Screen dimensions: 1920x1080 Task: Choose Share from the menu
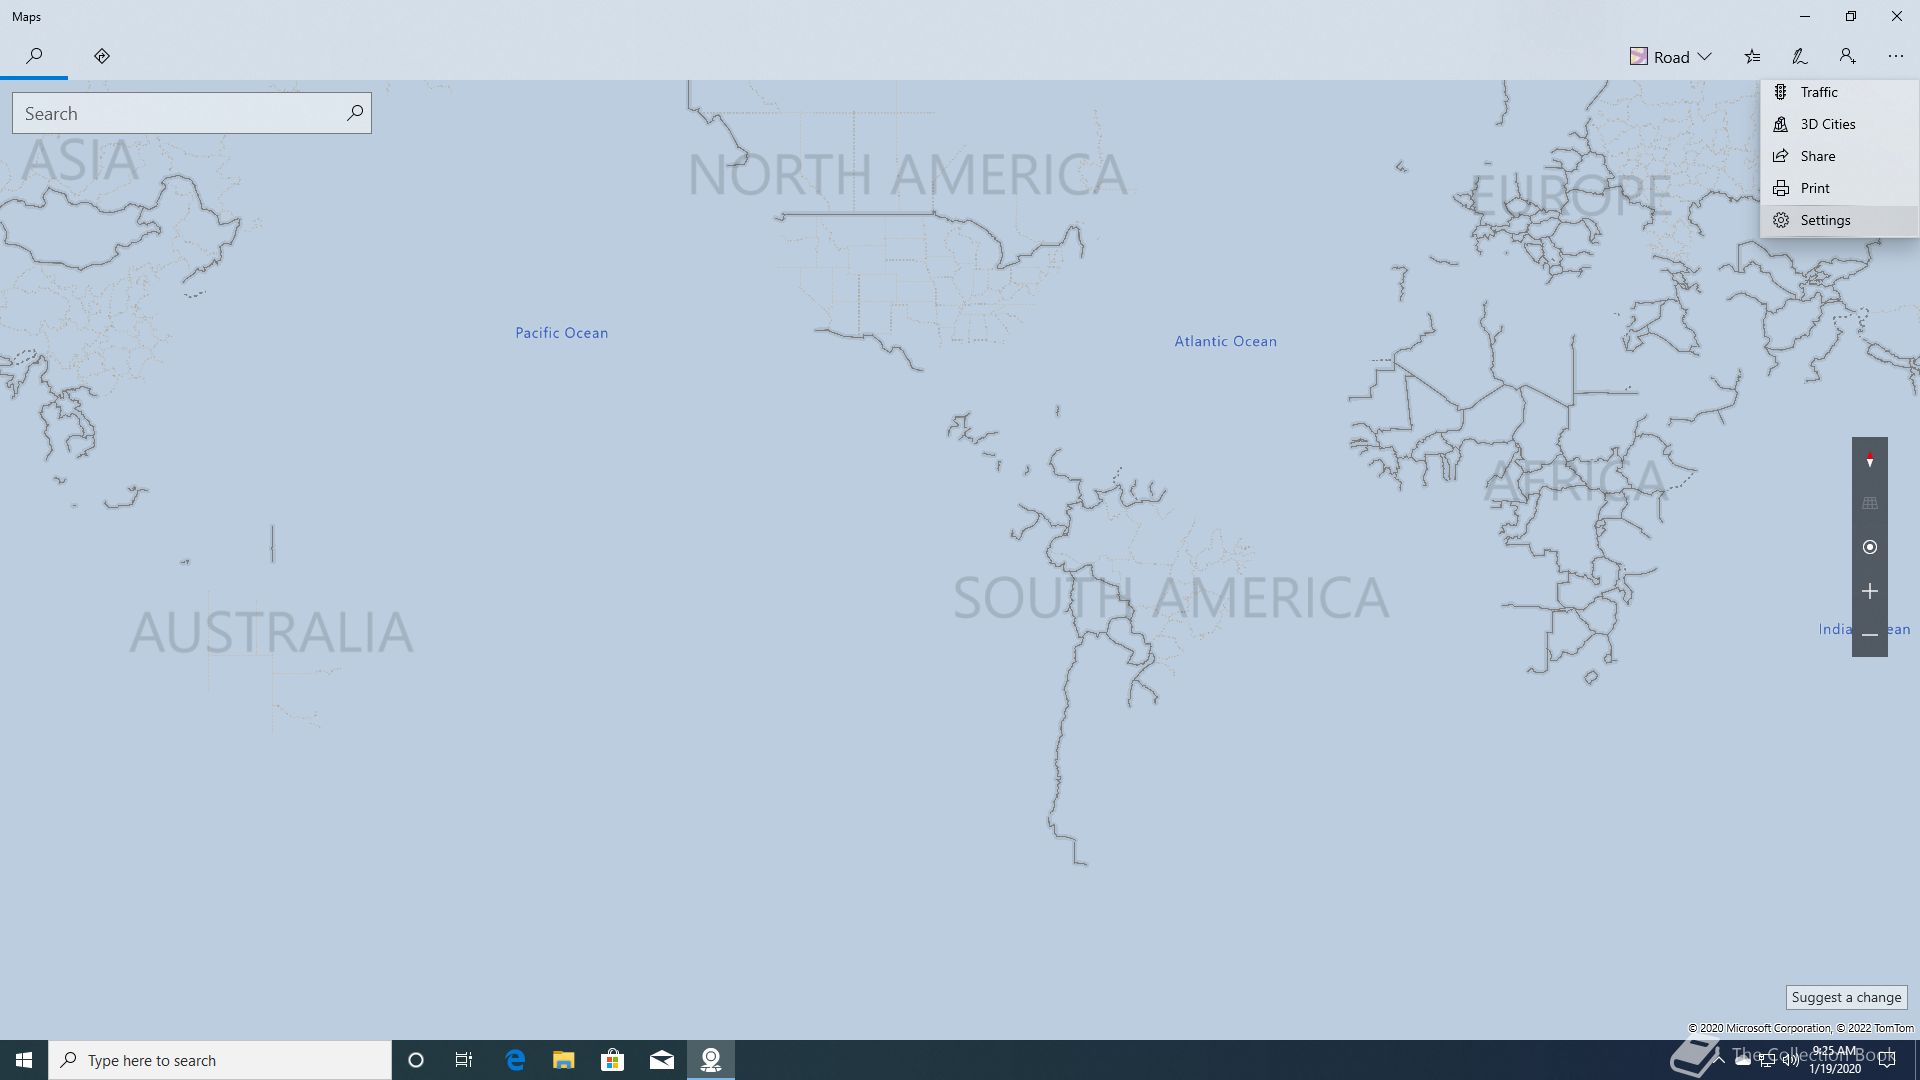coord(1839,156)
